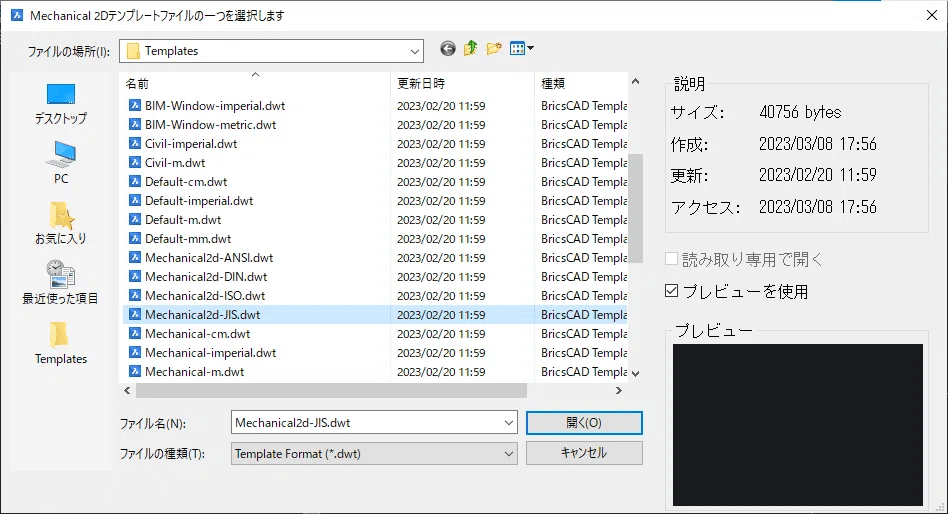Screen dimensions: 948x514
Task: Open the お気に入り favorites shortcut
Action: click(x=60, y=223)
